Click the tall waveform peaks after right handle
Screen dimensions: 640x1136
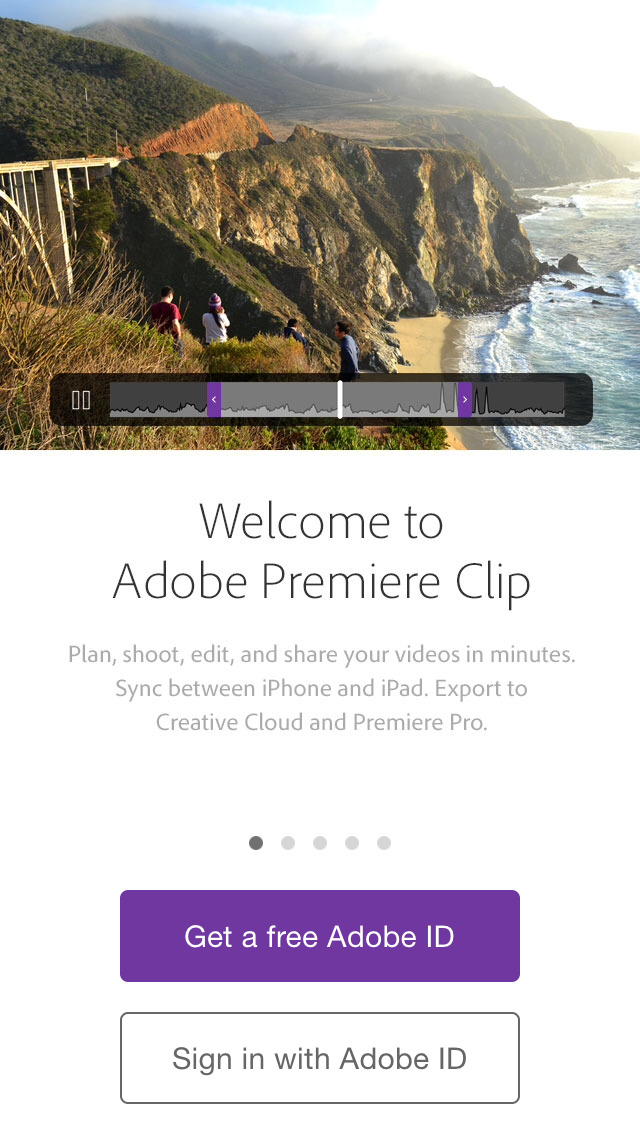click(481, 400)
